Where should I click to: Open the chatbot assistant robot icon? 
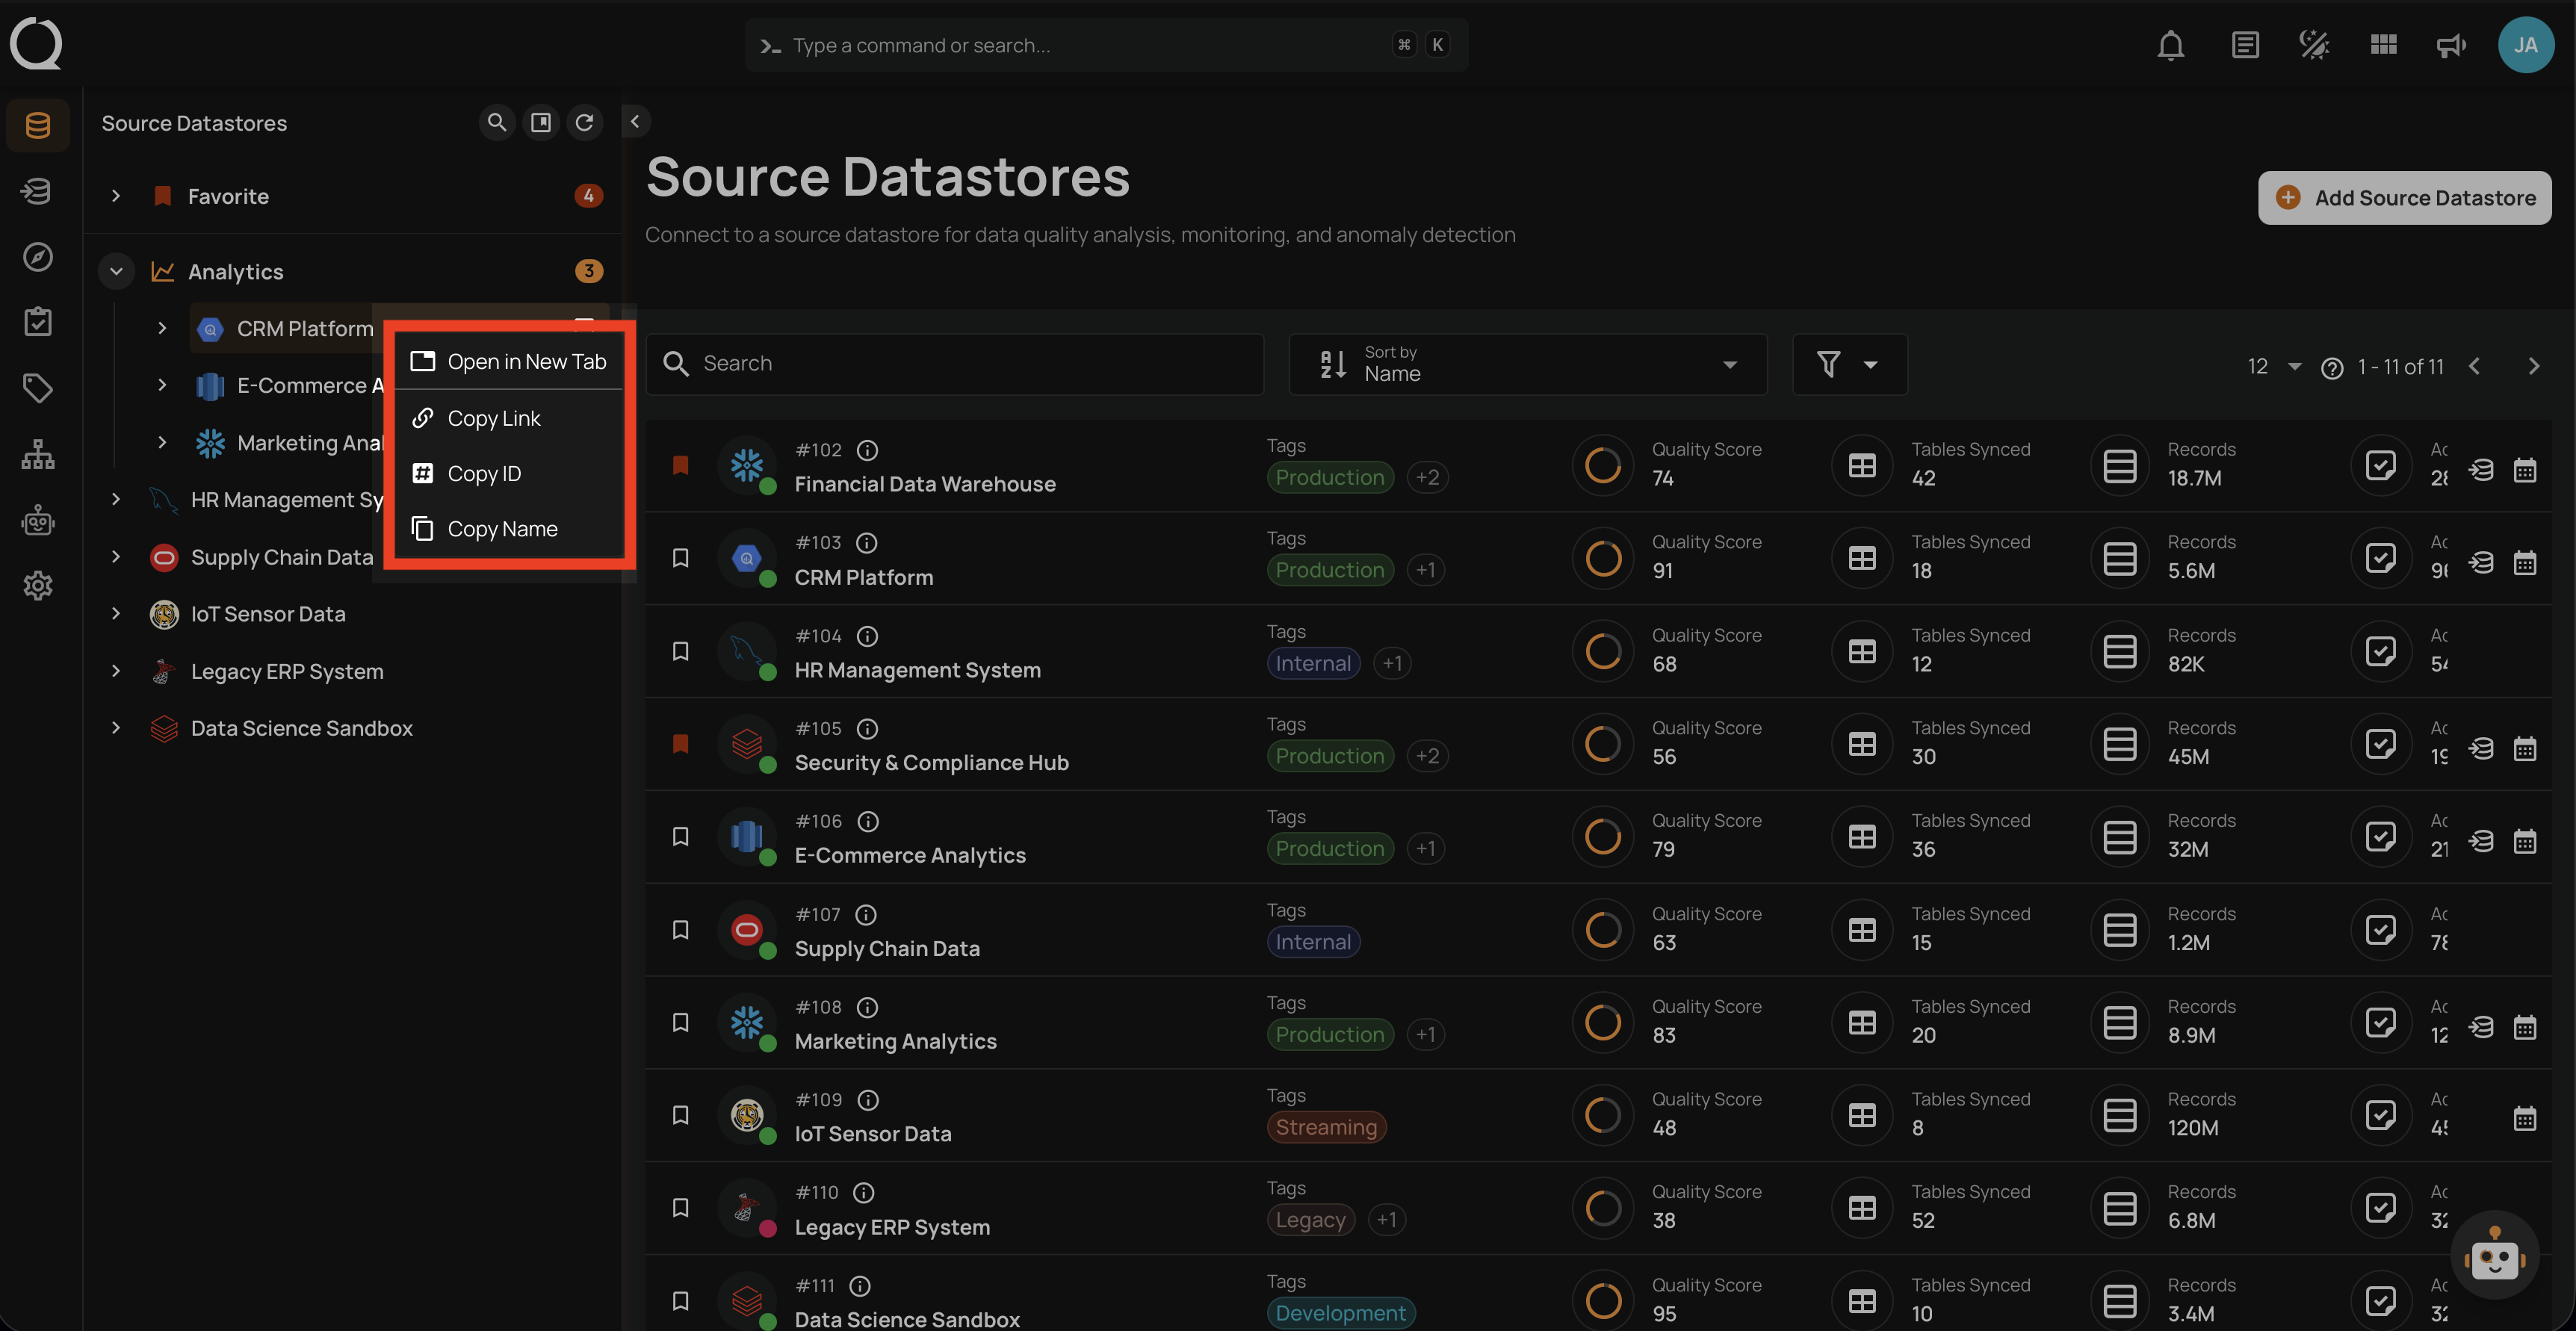tap(2494, 1255)
